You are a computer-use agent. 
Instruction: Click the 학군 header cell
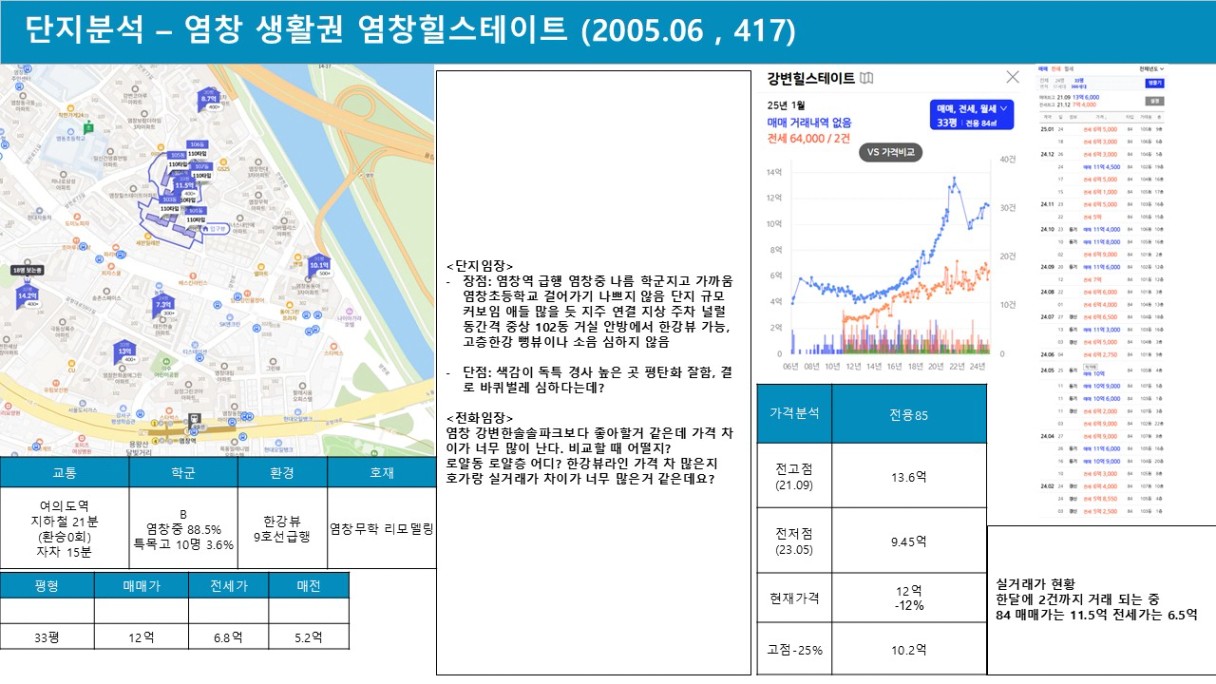pyautogui.click(x=183, y=472)
